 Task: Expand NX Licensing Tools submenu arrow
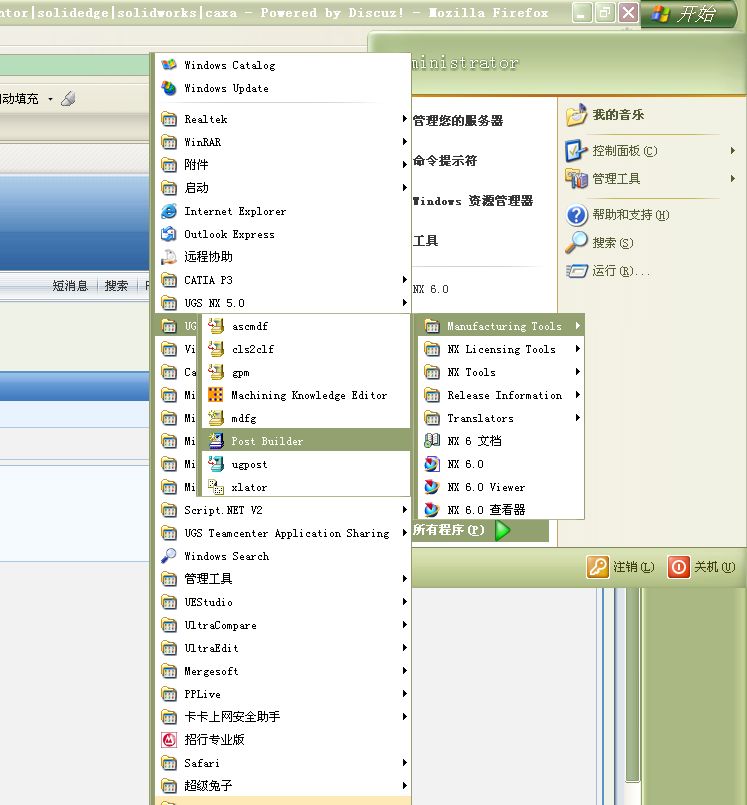coord(578,349)
